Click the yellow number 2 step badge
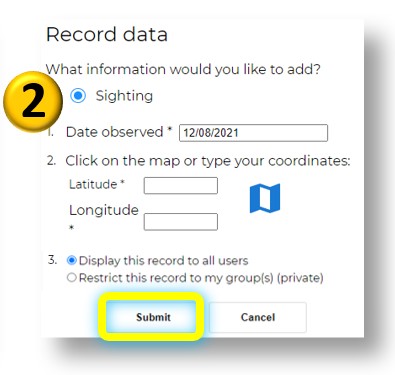 [x=33, y=101]
